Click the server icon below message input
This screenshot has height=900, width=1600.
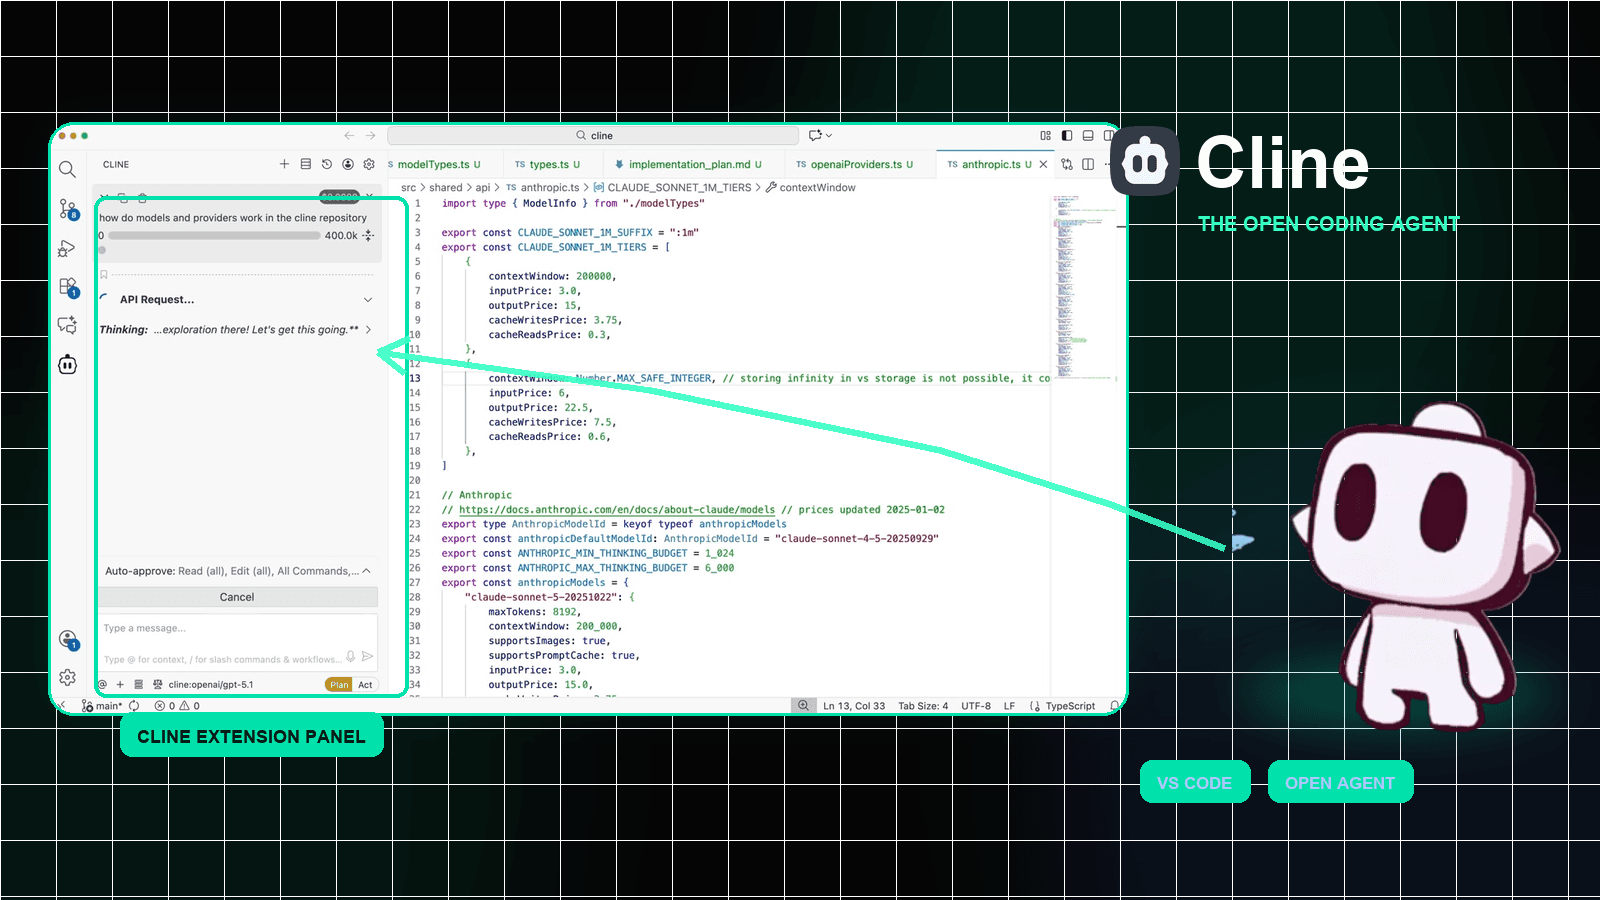138,685
